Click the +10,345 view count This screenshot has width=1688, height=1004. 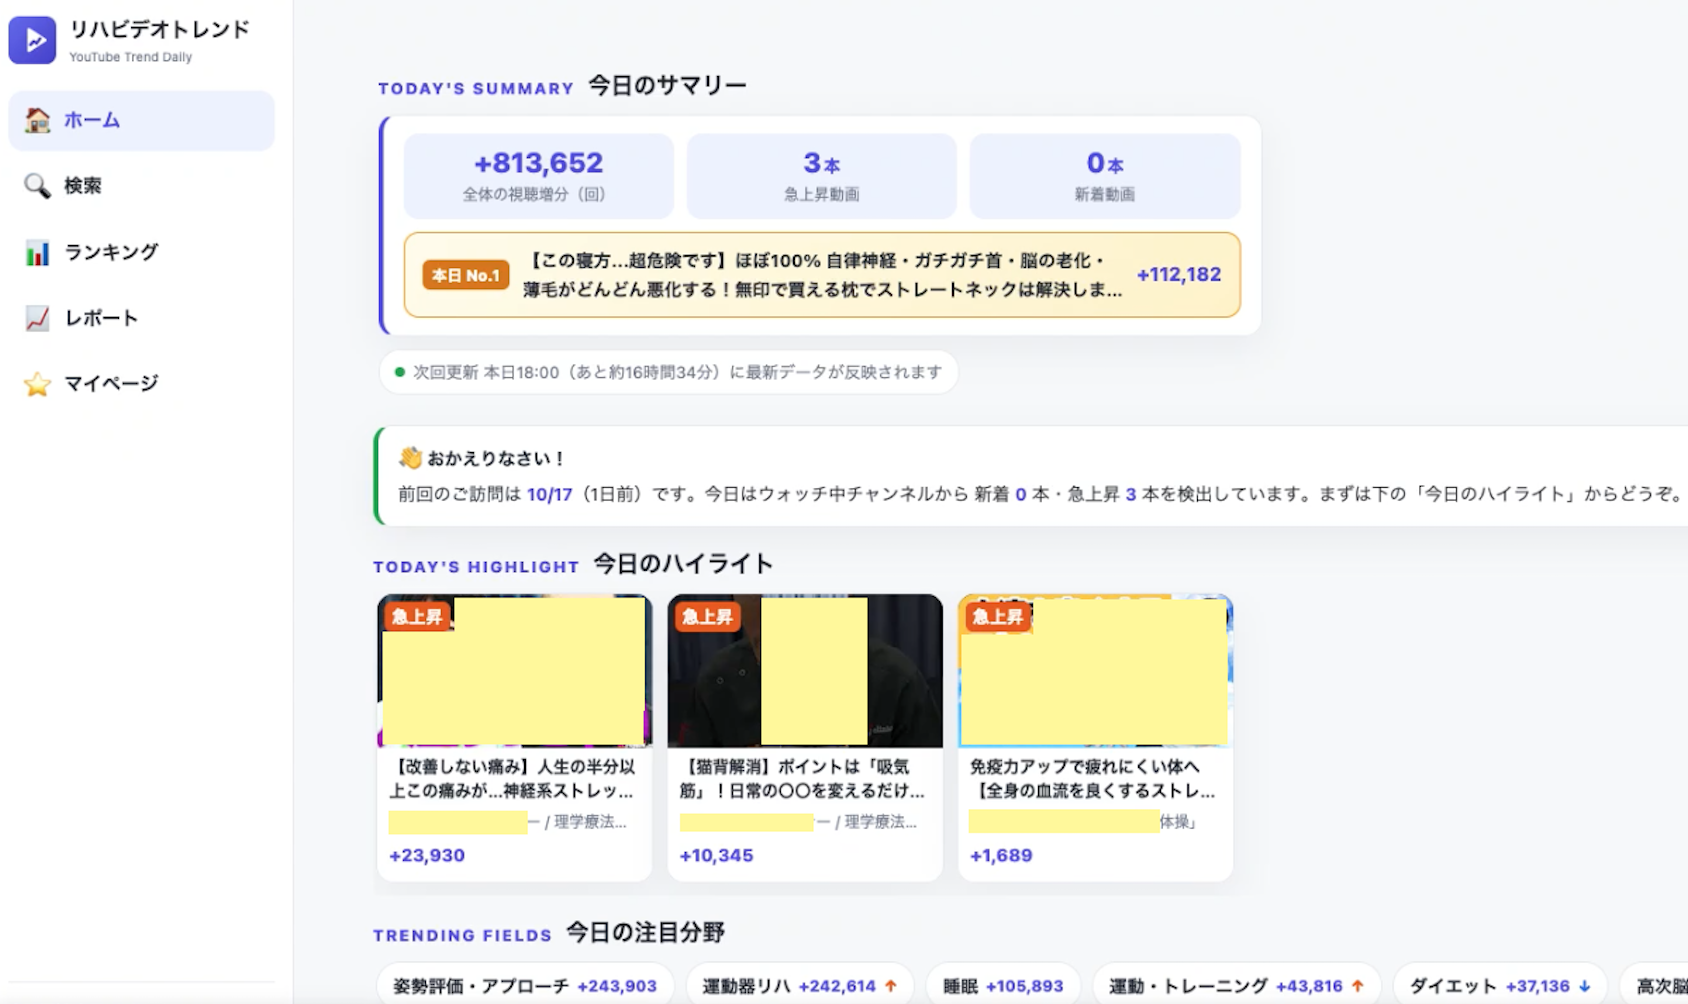click(716, 856)
